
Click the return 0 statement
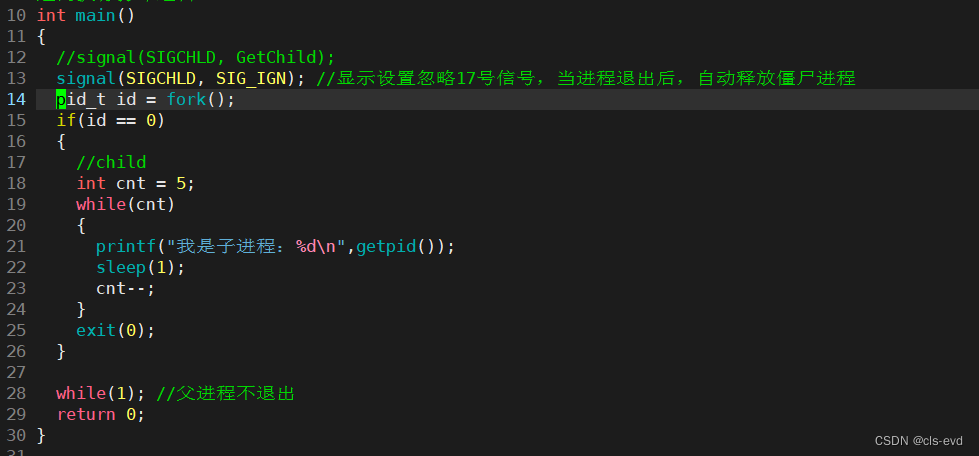point(101,414)
